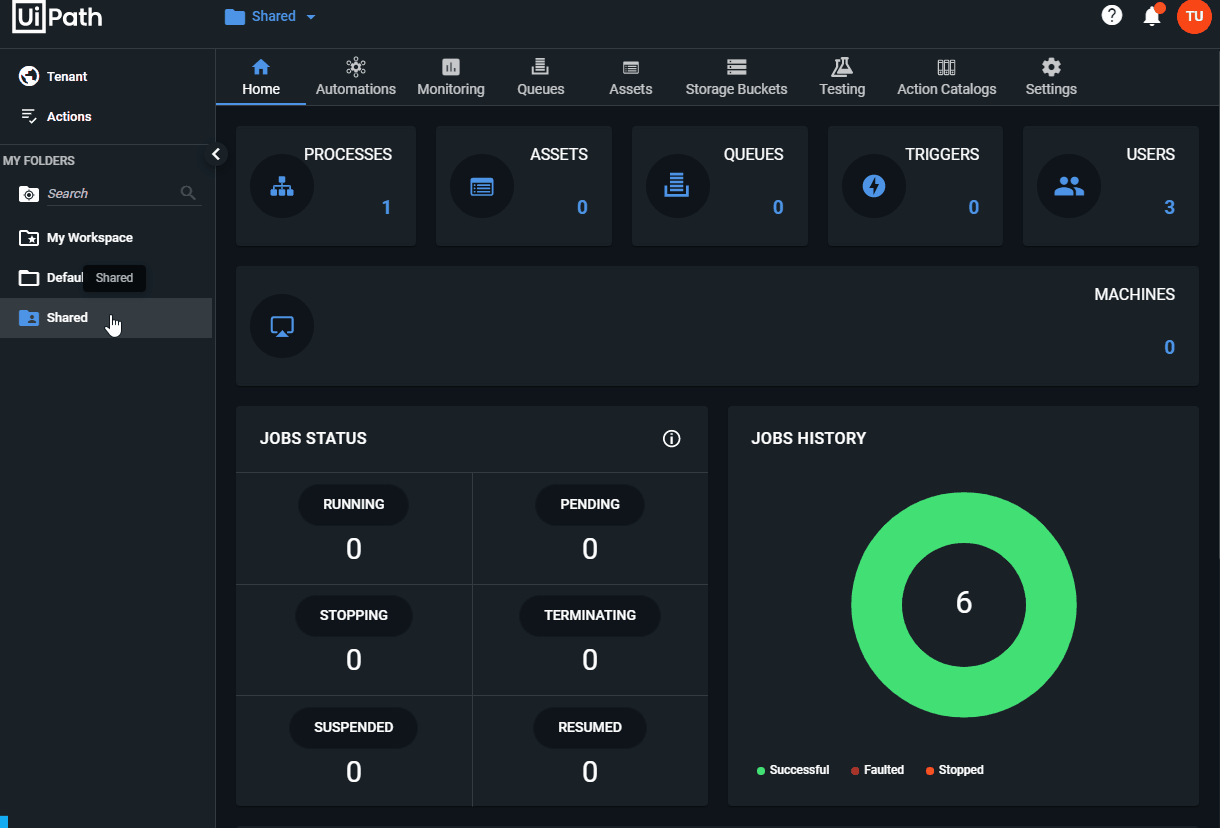Click the TERMINATING status pill

(590, 616)
